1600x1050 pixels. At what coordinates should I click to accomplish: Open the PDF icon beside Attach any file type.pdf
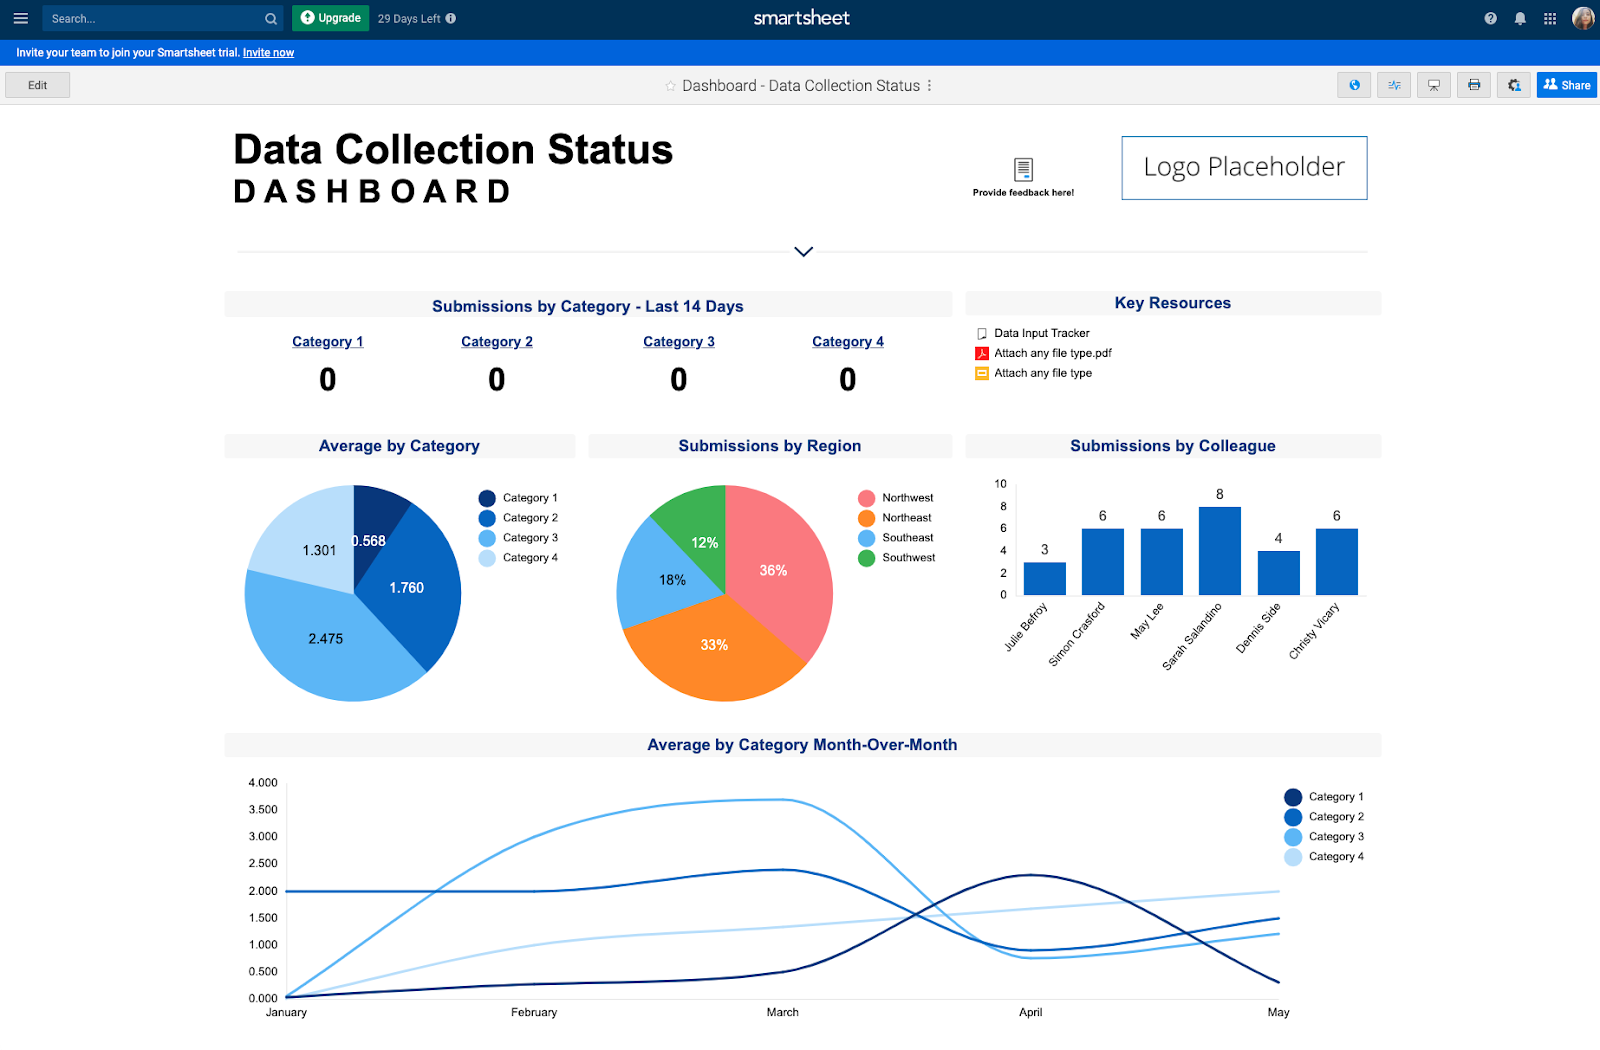(x=981, y=352)
